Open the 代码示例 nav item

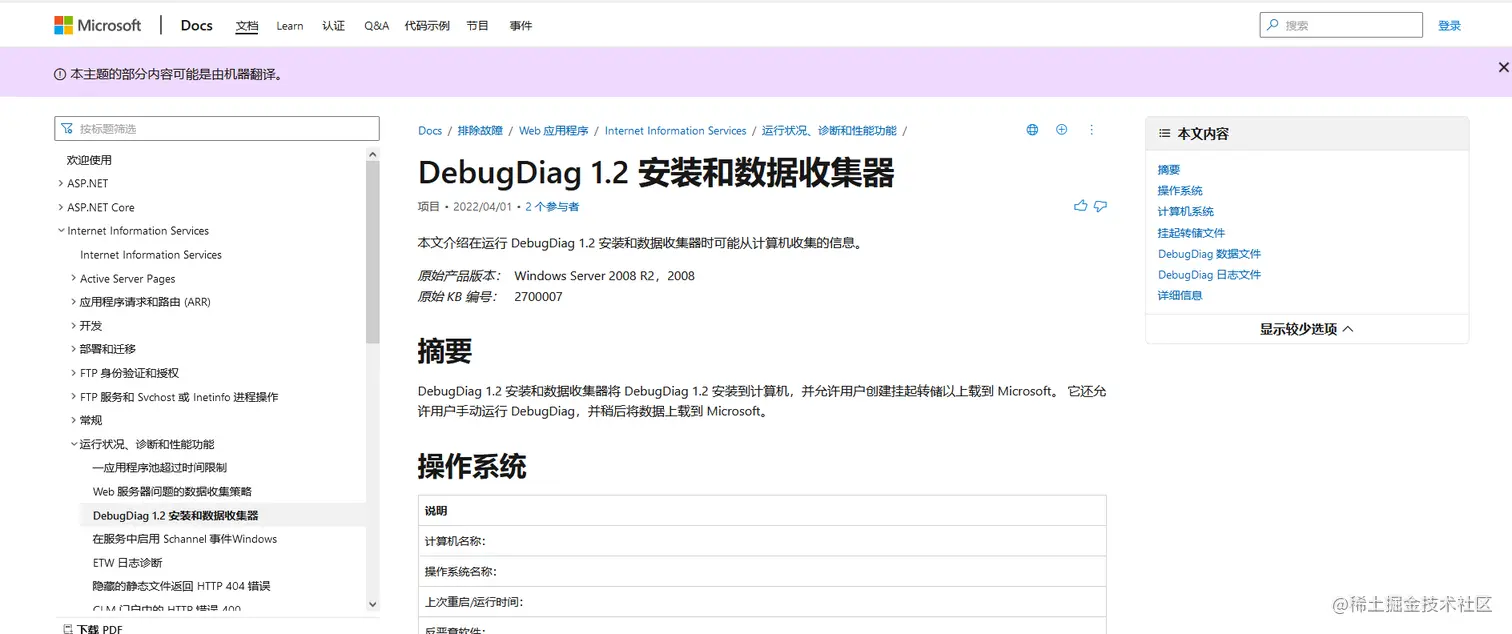pos(427,26)
